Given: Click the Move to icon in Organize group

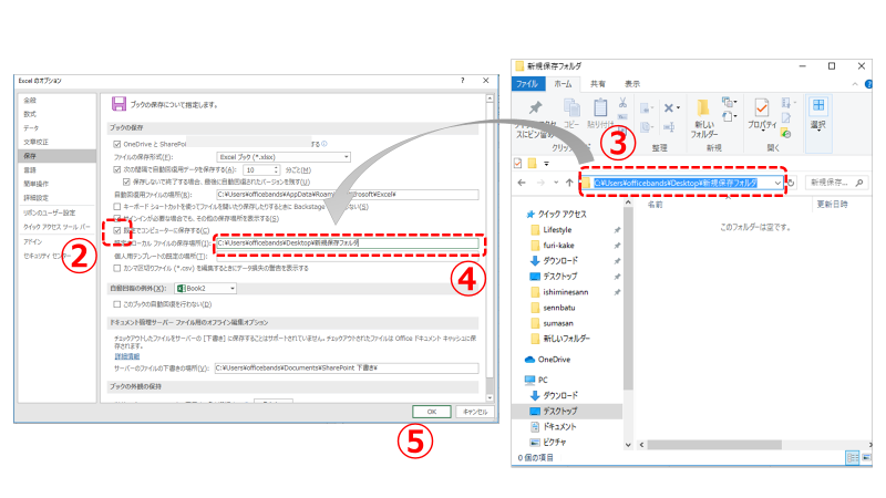Looking at the screenshot, I should pyautogui.click(x=645, y=108).
